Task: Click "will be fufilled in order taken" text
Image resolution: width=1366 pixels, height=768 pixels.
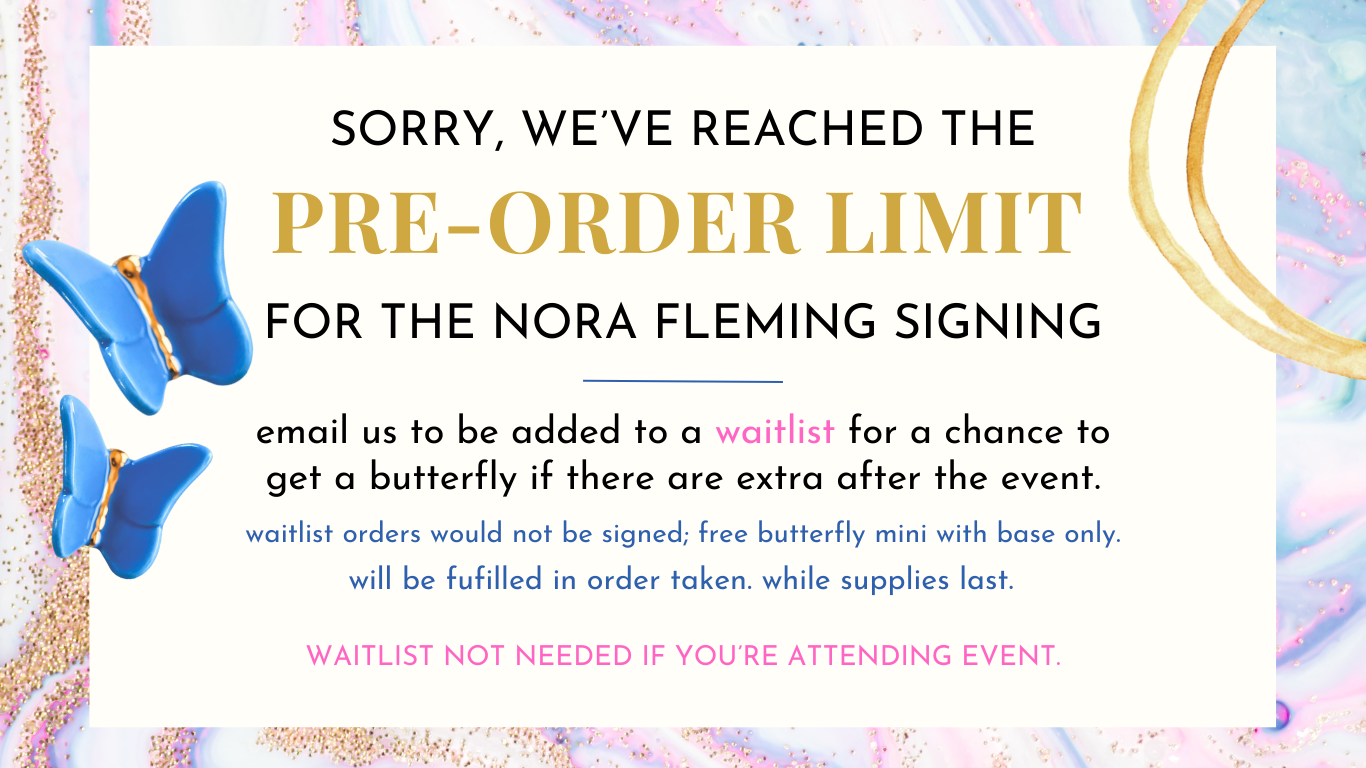Action: (550, 580)
